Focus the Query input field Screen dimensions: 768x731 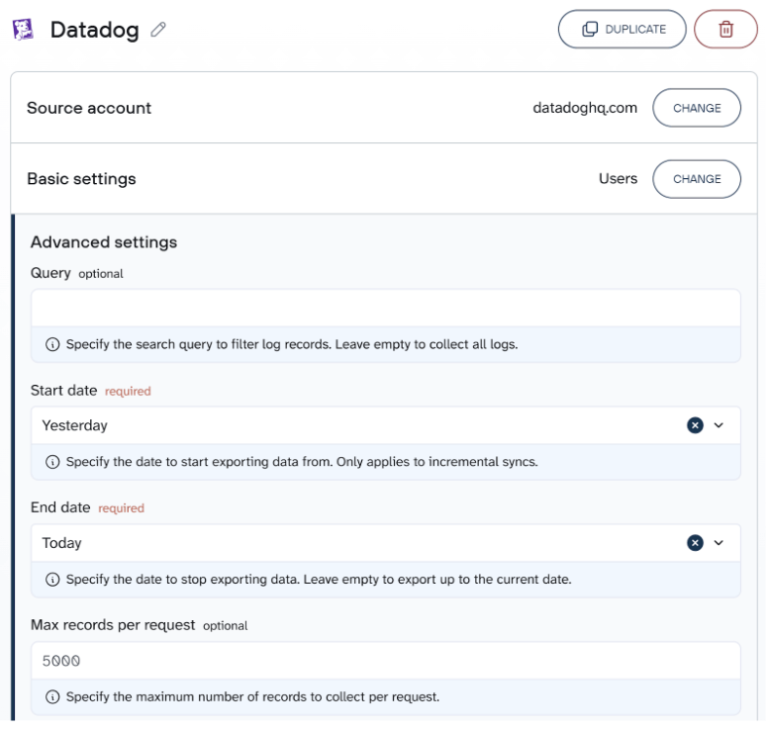pyautogui.click(x=386, y=308)
